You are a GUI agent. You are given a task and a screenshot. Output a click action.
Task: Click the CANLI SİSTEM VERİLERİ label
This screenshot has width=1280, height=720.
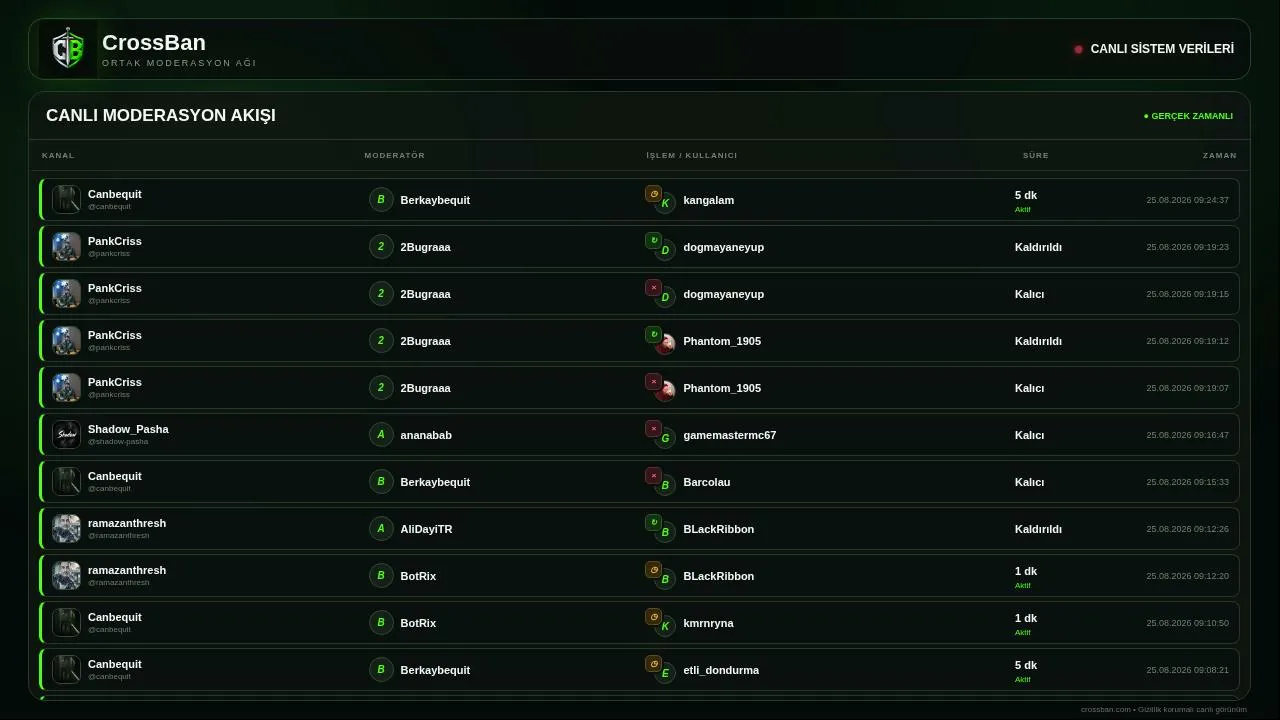point(1162,49)
